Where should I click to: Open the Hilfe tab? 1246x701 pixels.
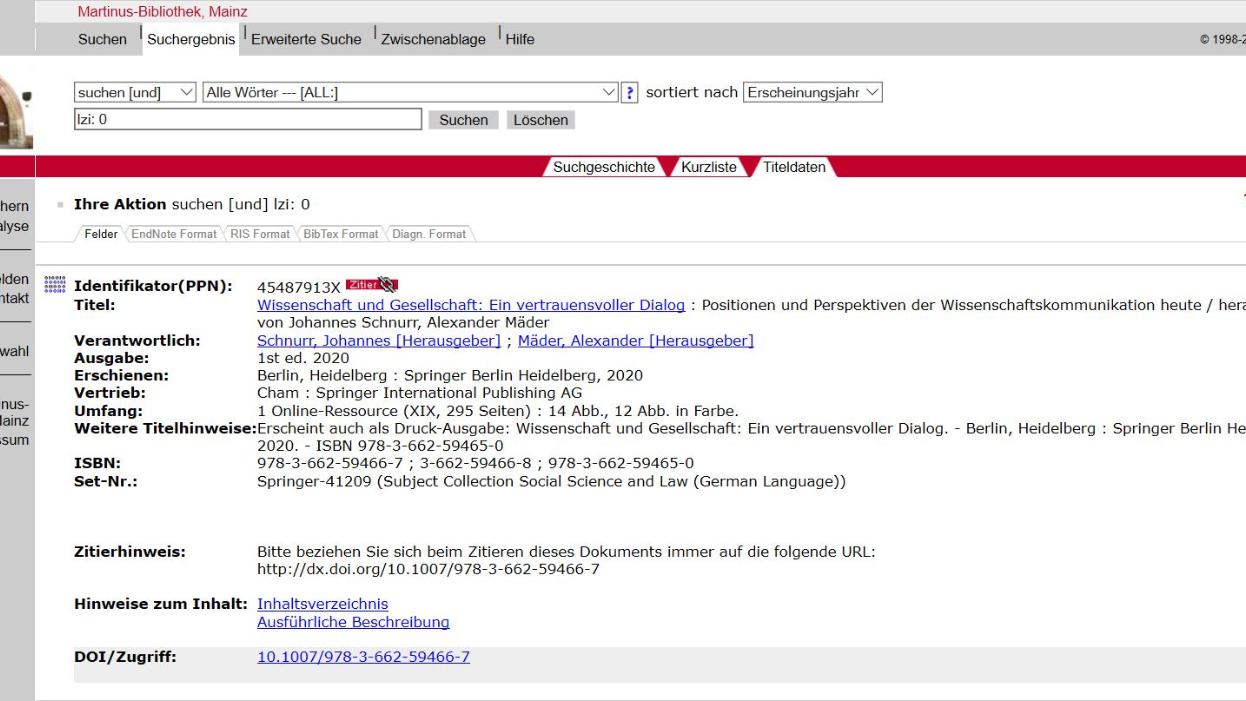tap(520, 40)
